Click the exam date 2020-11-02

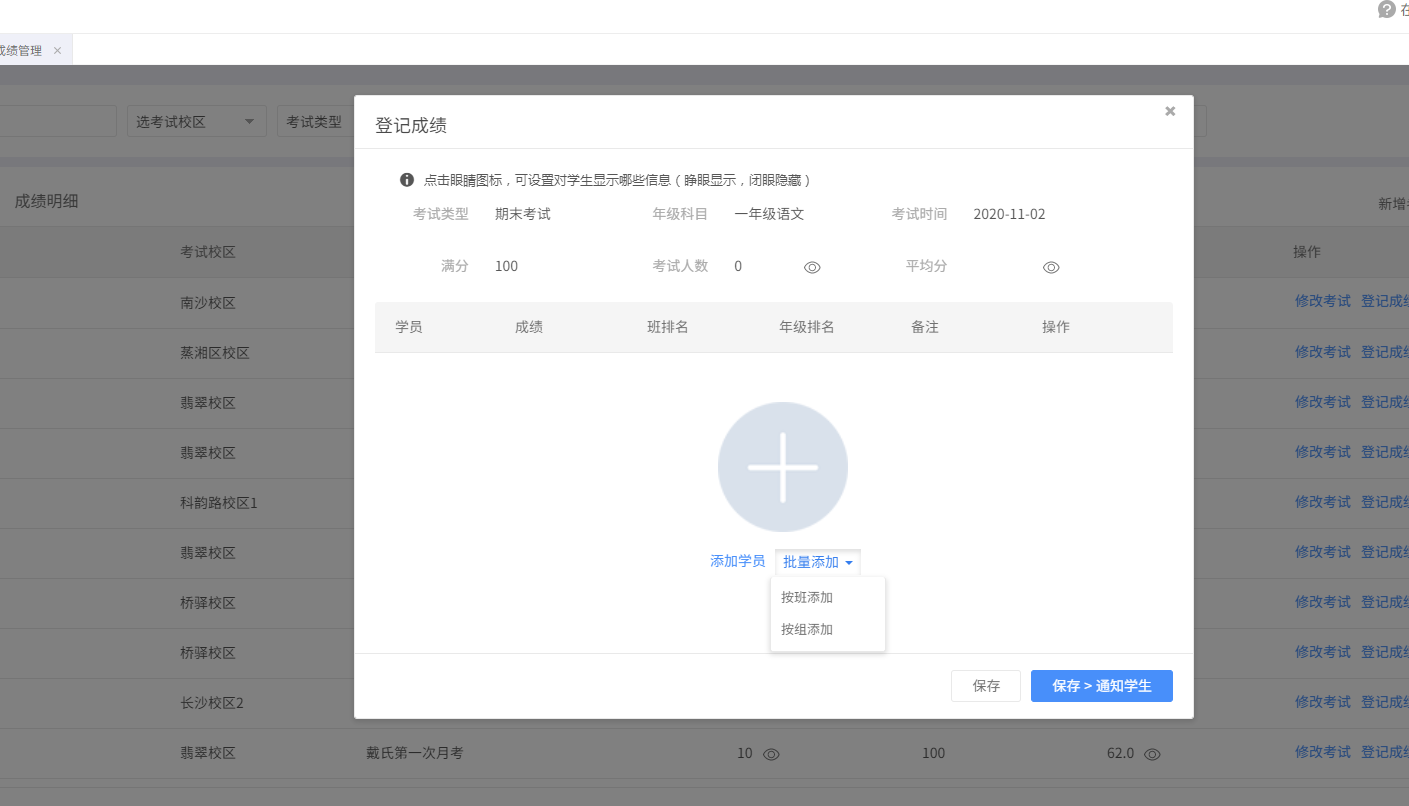(x=1009, y=214)
